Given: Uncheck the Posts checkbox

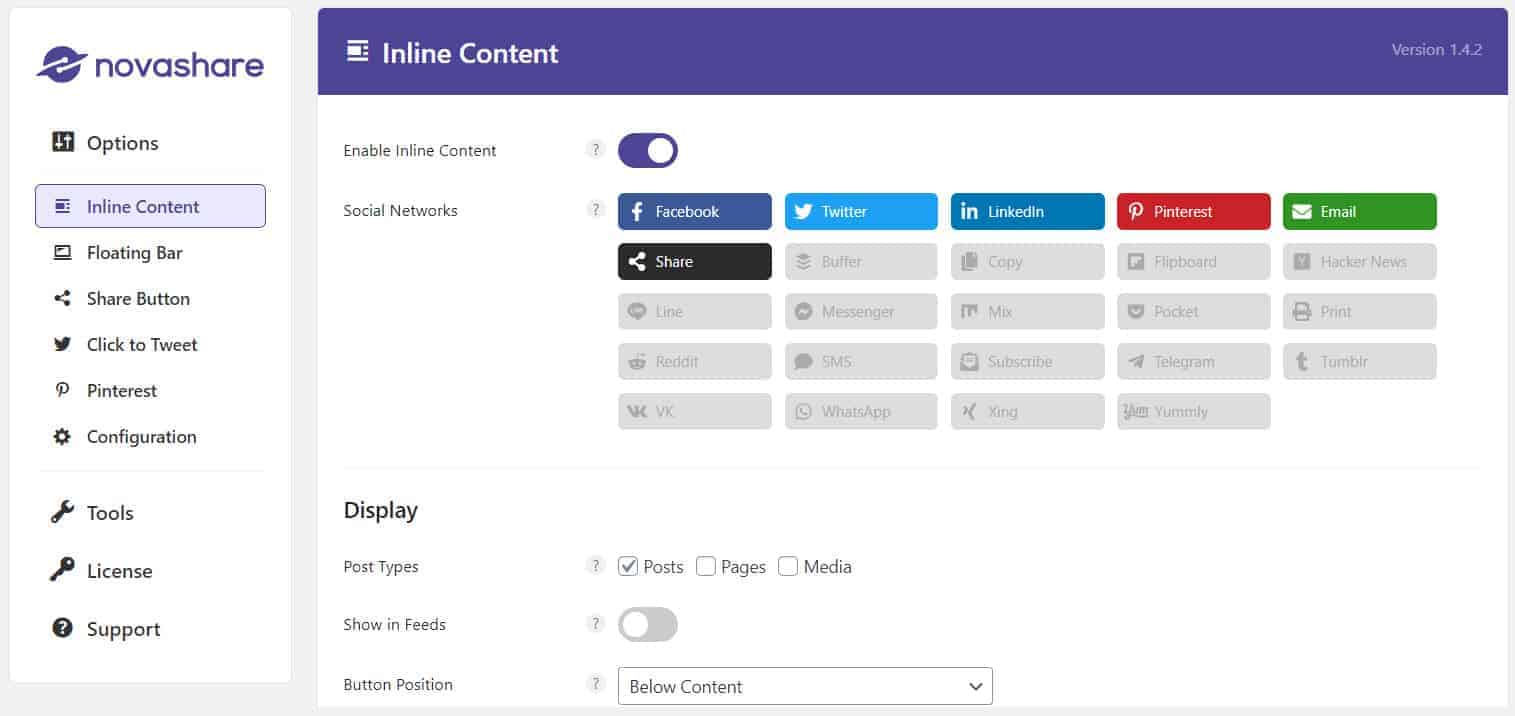Looking at the screenshot, I should click(x=628, y=566).
